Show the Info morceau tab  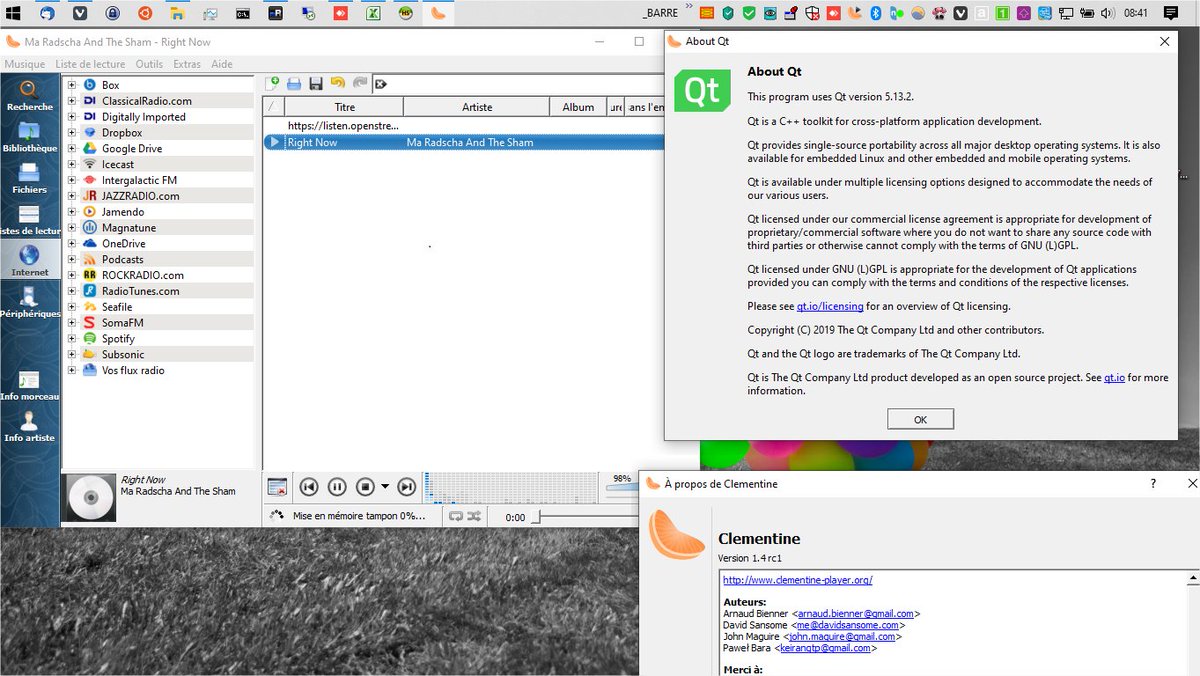click(x=30, y=386)
